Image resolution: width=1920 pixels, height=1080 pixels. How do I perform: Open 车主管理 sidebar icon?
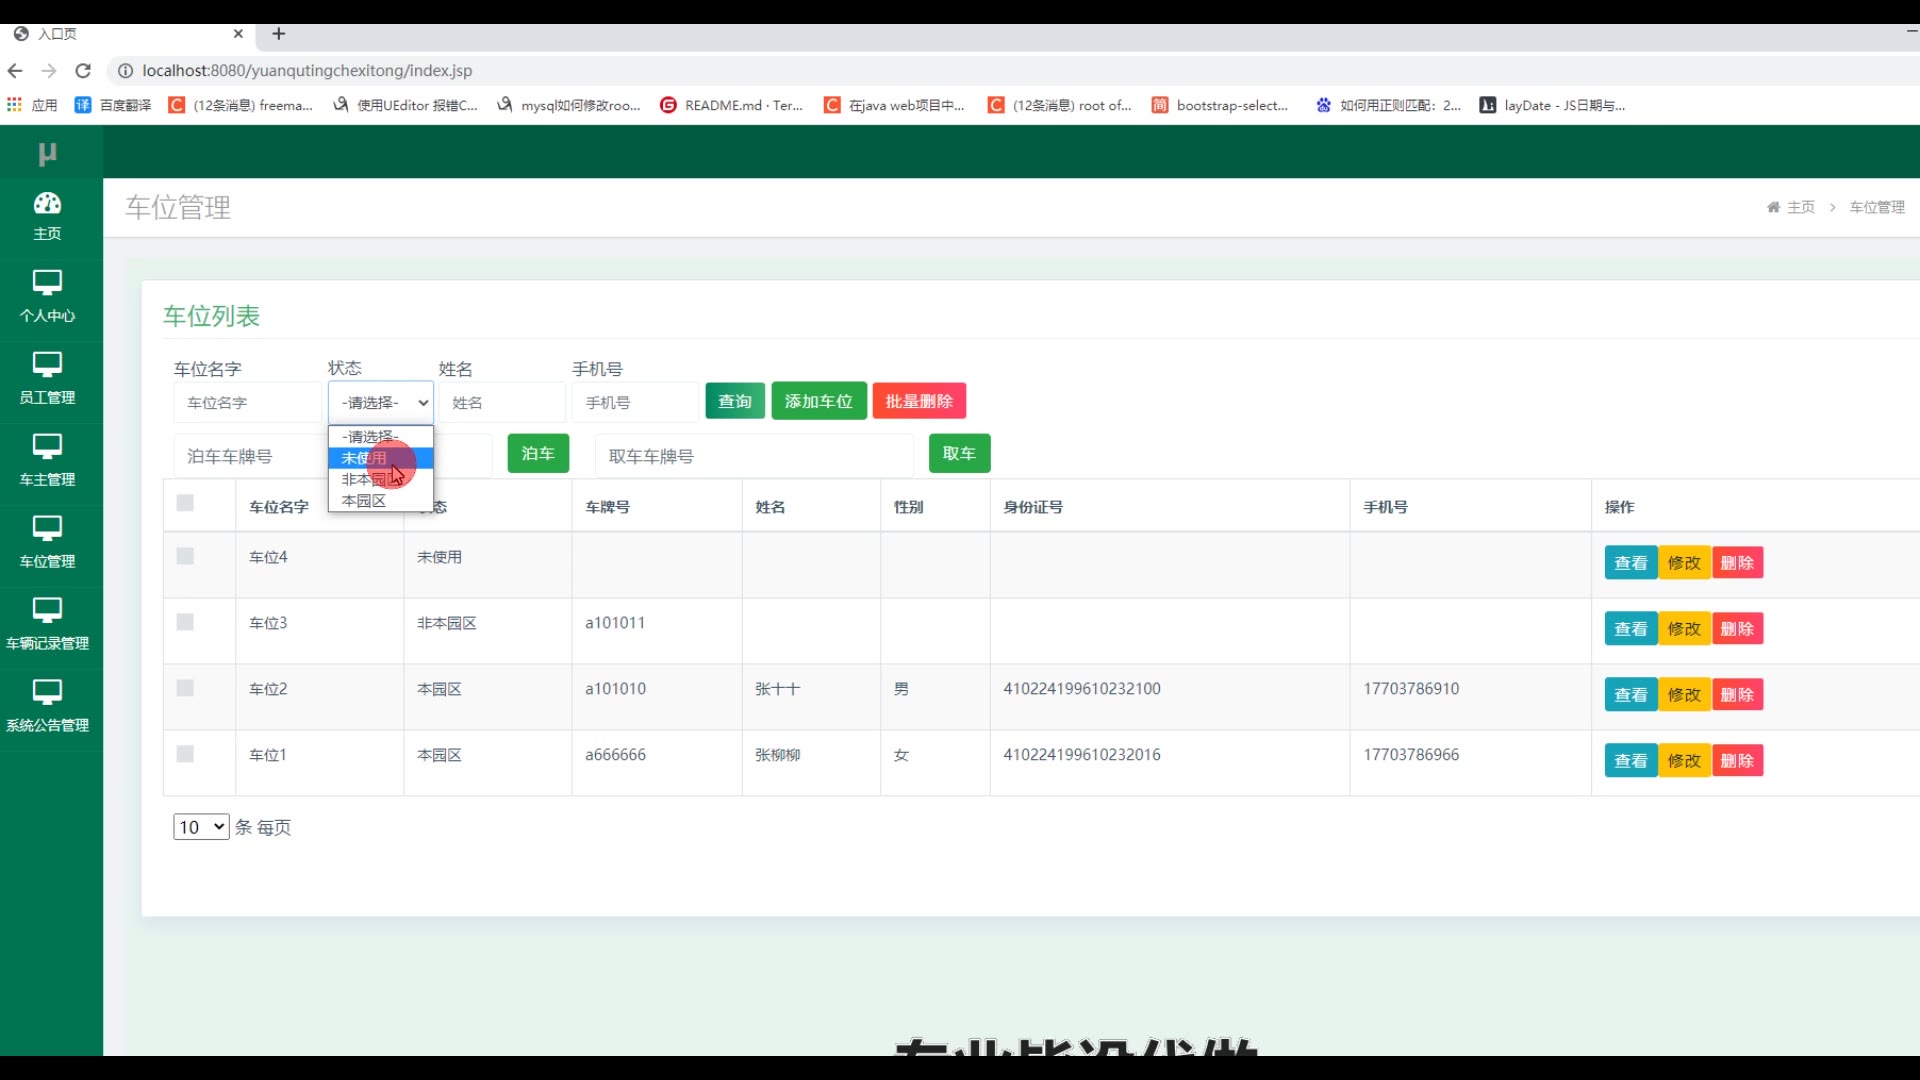(x=47, y=447)
